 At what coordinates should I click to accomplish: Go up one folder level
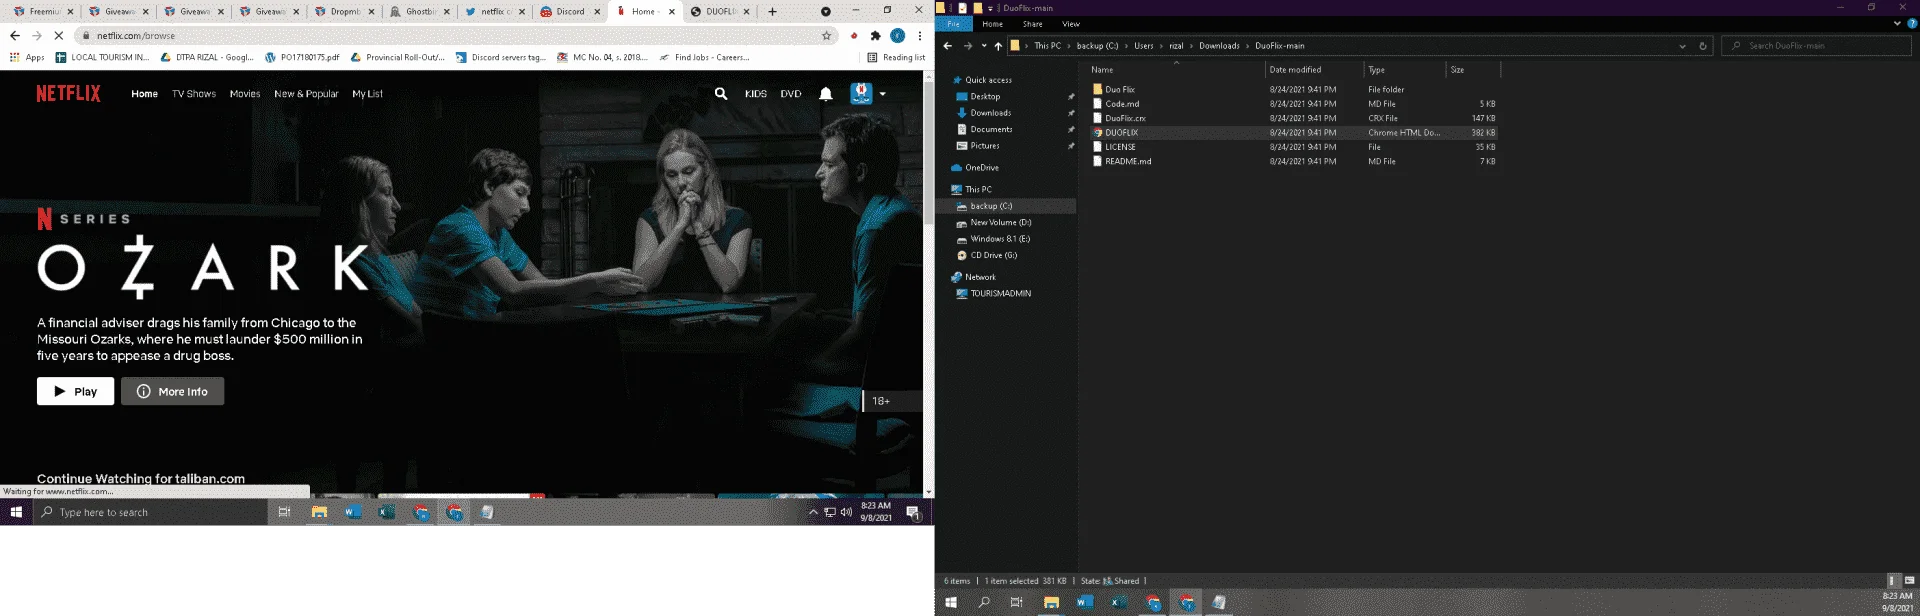[998, 46]
